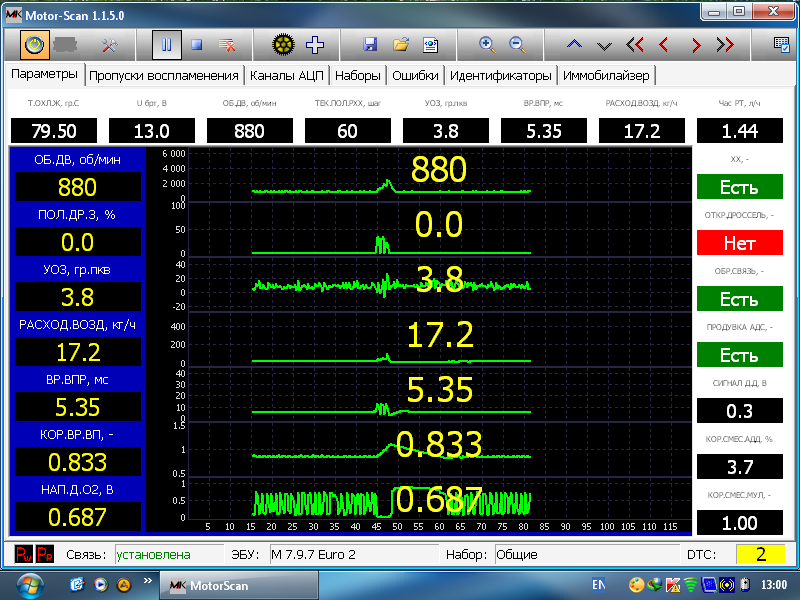Click the blue plus cross icon
This screenshot has height=600, width=800.
316,45
